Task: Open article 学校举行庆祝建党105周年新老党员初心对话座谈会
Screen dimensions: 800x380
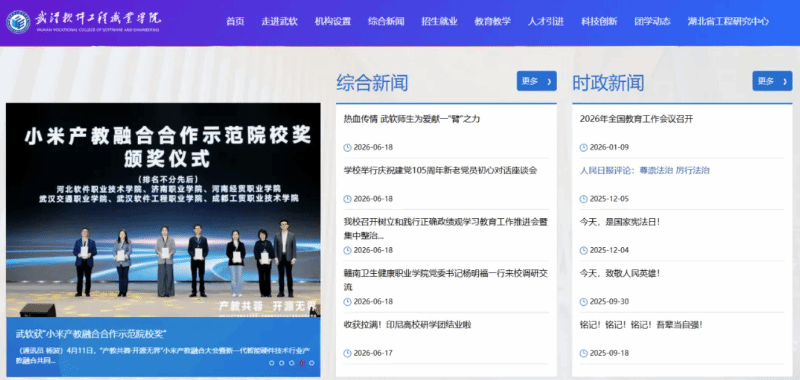Action: tap(440, 170)
